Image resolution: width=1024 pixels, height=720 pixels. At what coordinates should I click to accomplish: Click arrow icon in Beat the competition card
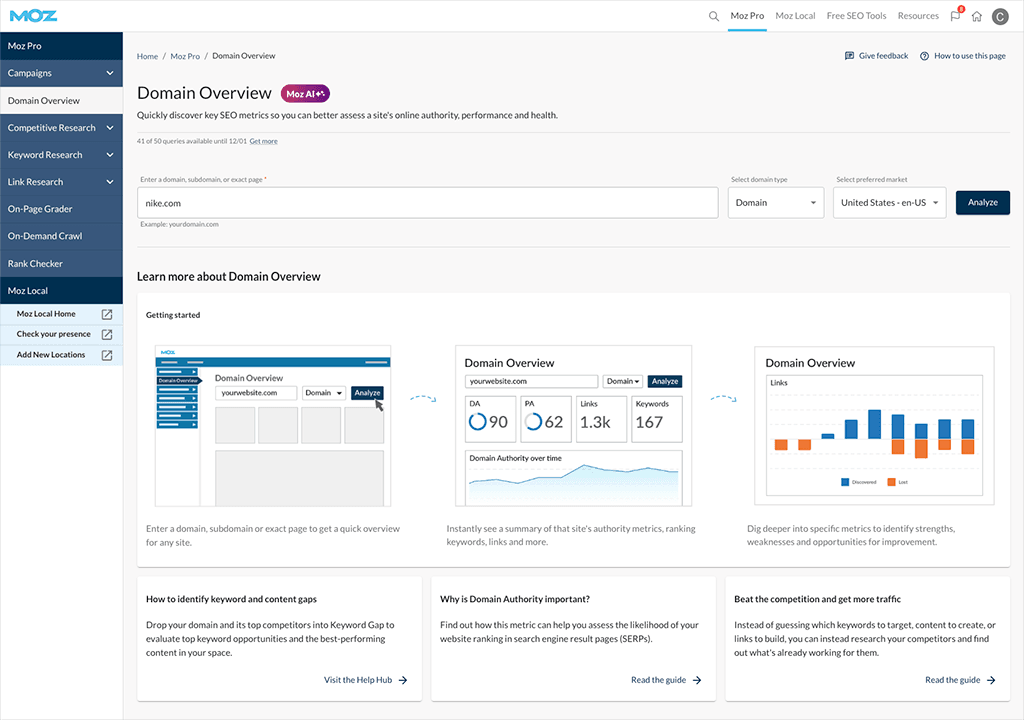[x=991, y=680]
